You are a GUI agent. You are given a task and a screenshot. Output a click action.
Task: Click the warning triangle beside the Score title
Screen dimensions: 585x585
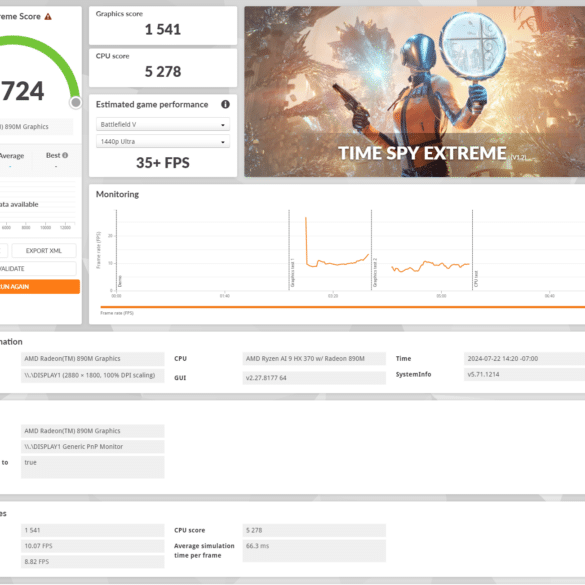click(x=48, y=16)
